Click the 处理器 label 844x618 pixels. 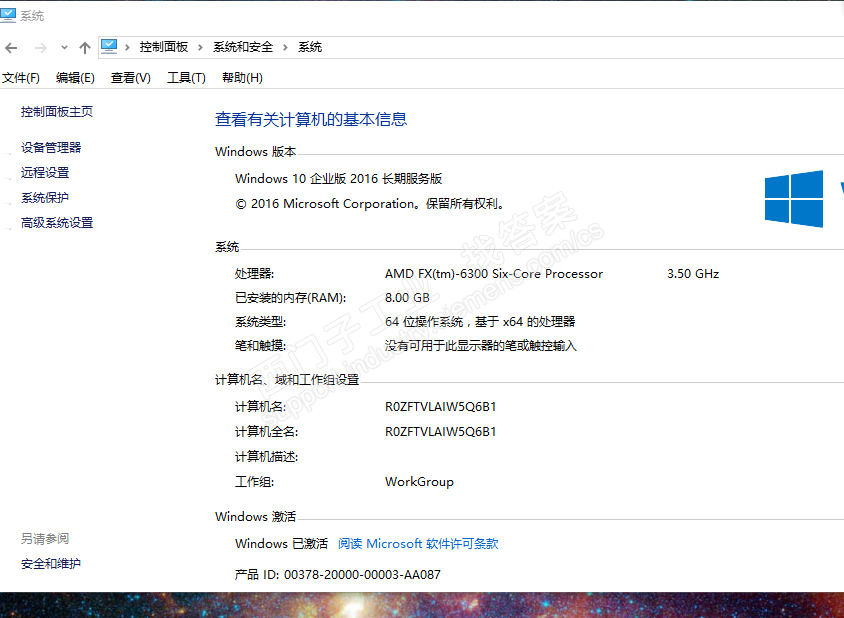point(255,273)
